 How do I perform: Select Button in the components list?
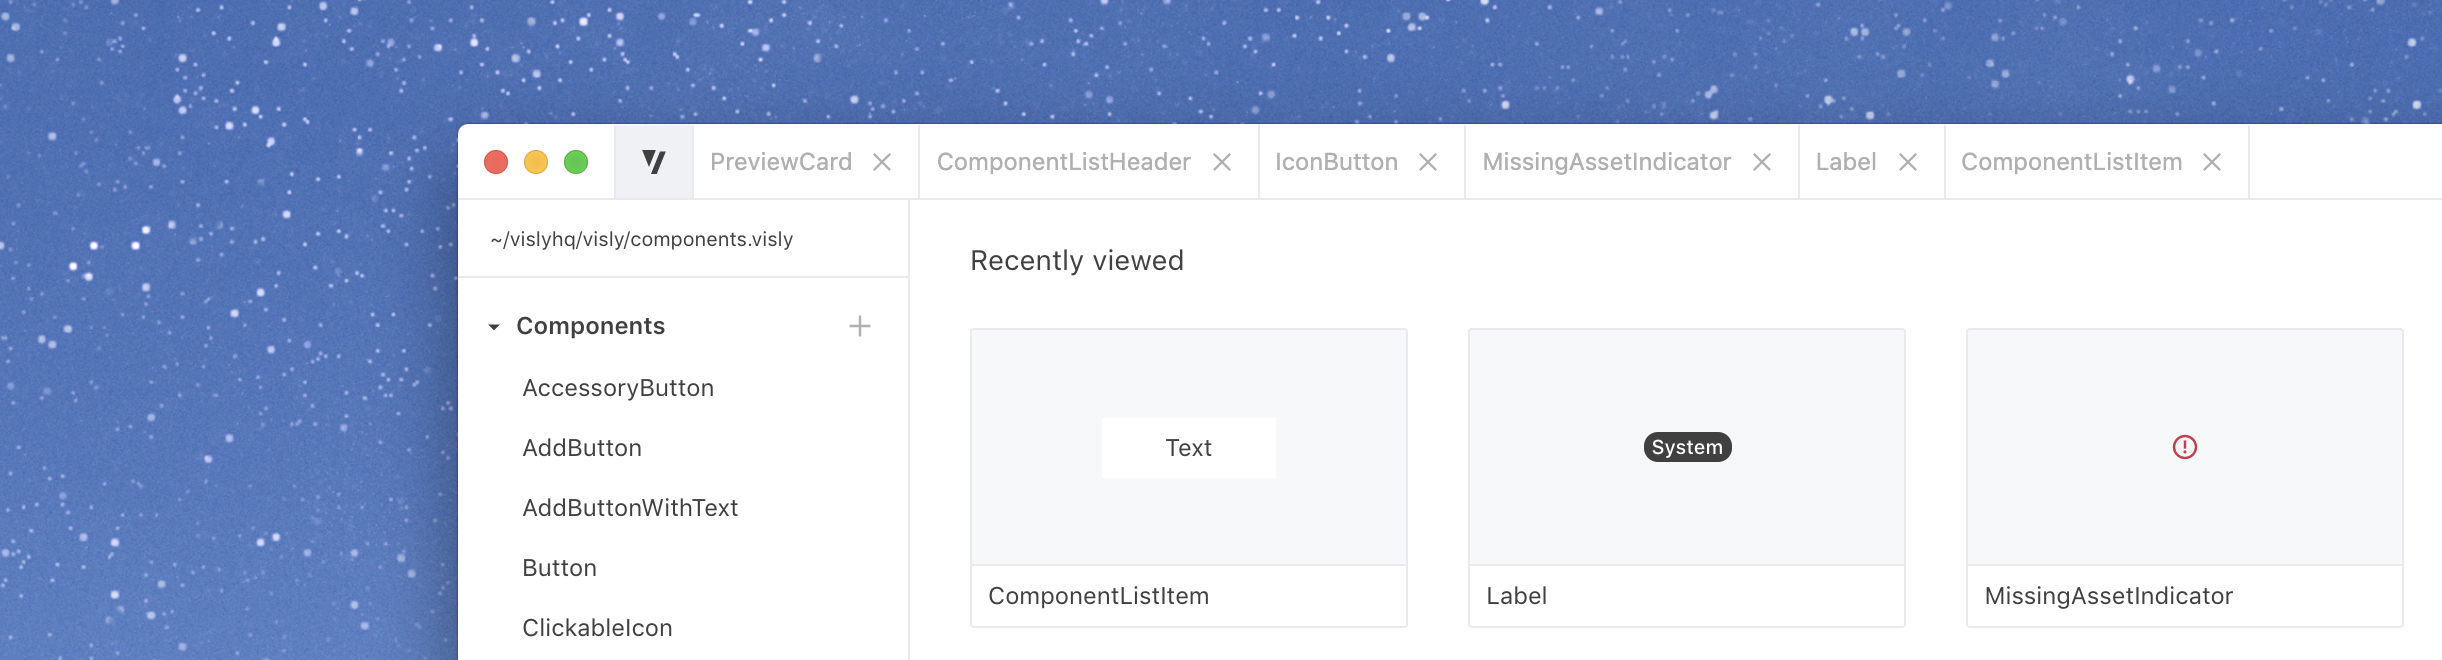pyautogui.click(x=559, y=568)
